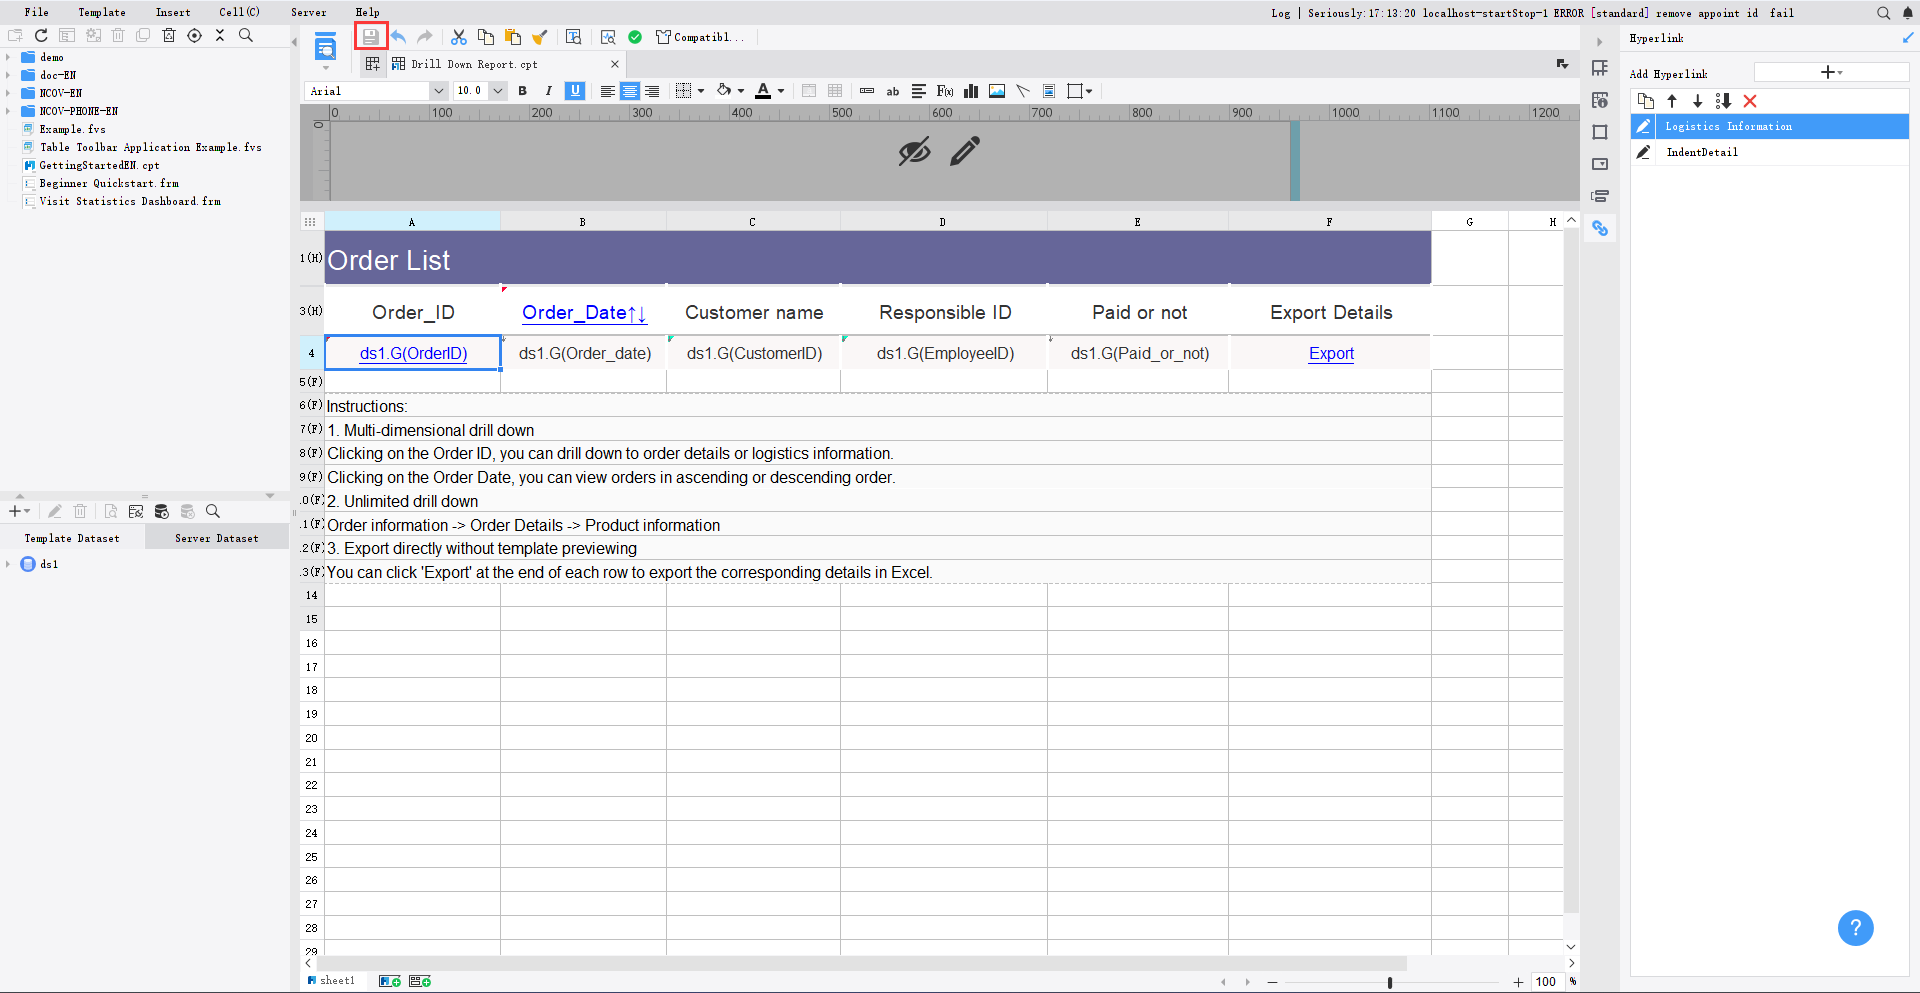This screenshot has height=993, width=1920.
Task: Set center text alignment
Action: click(x=630, y=91)
